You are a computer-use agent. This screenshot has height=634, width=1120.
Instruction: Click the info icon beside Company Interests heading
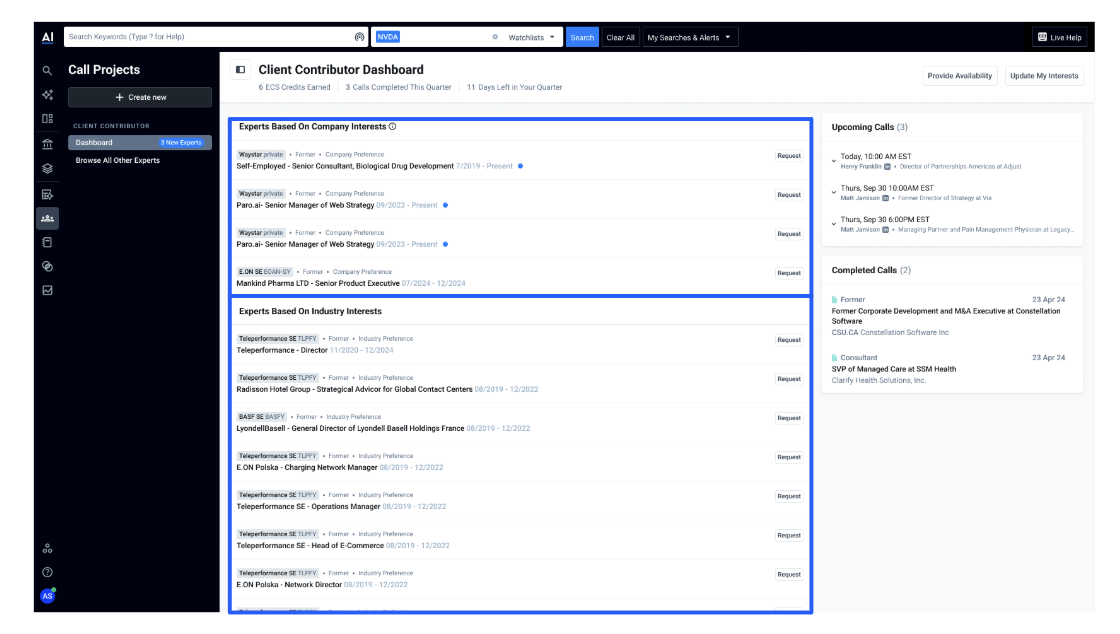coord(392,127)
